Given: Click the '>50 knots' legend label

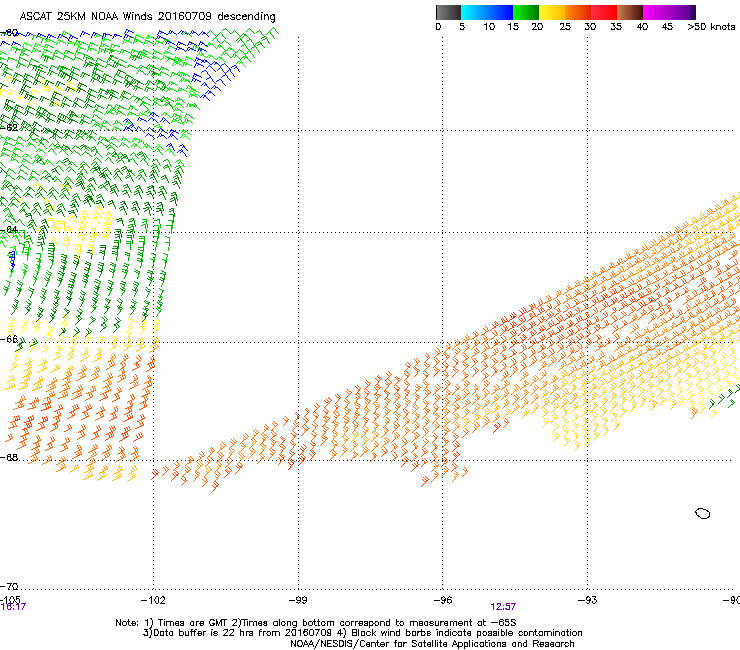Looking at the screenshot, I should pos(711,27).
